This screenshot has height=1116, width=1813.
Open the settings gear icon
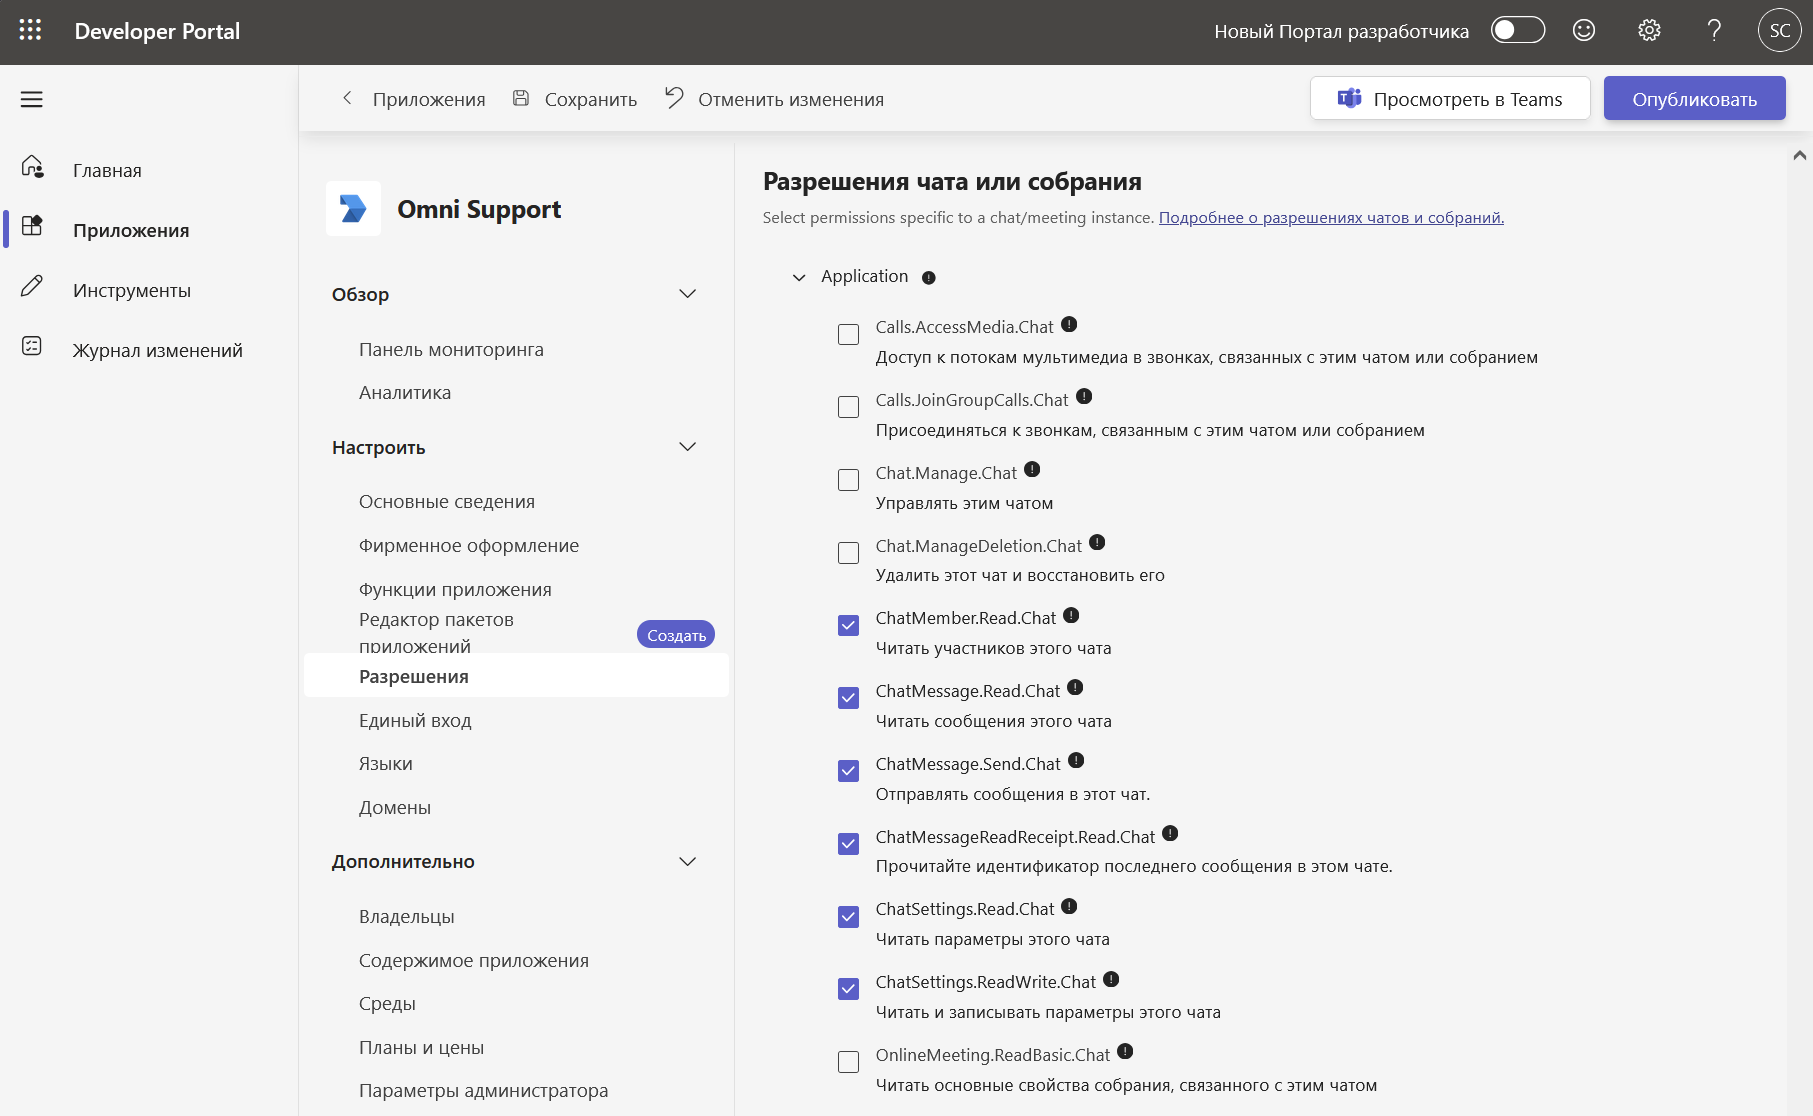point(1649,30)
